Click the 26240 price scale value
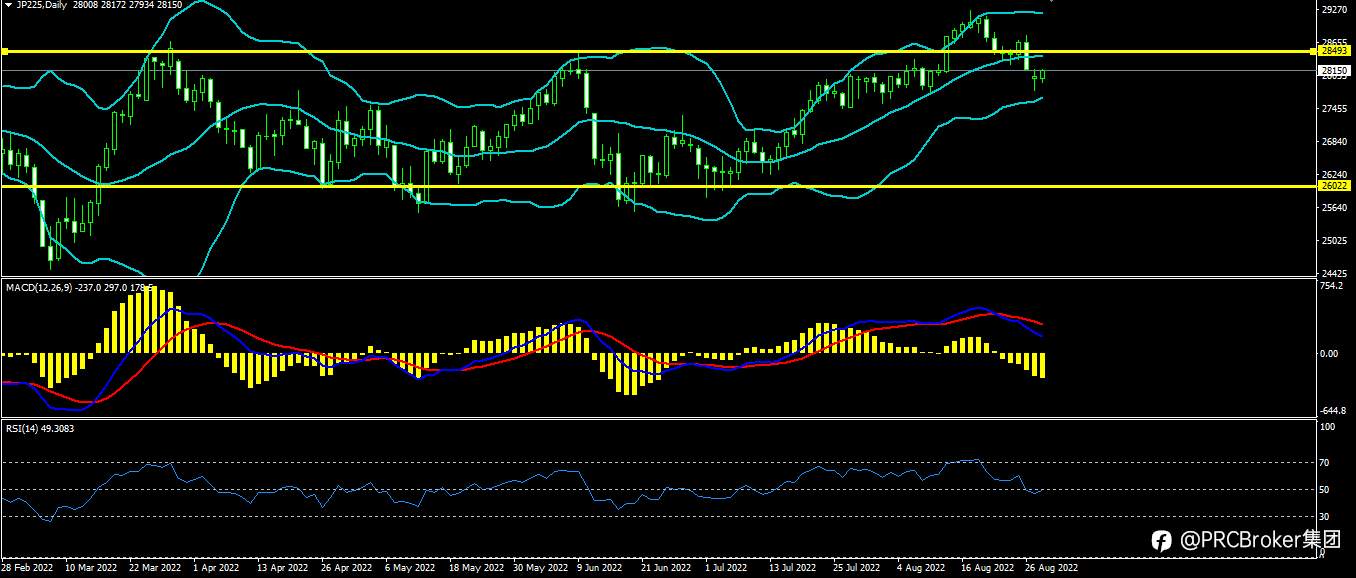This screenshot has height=578, width=1356. coord(1333,174)
